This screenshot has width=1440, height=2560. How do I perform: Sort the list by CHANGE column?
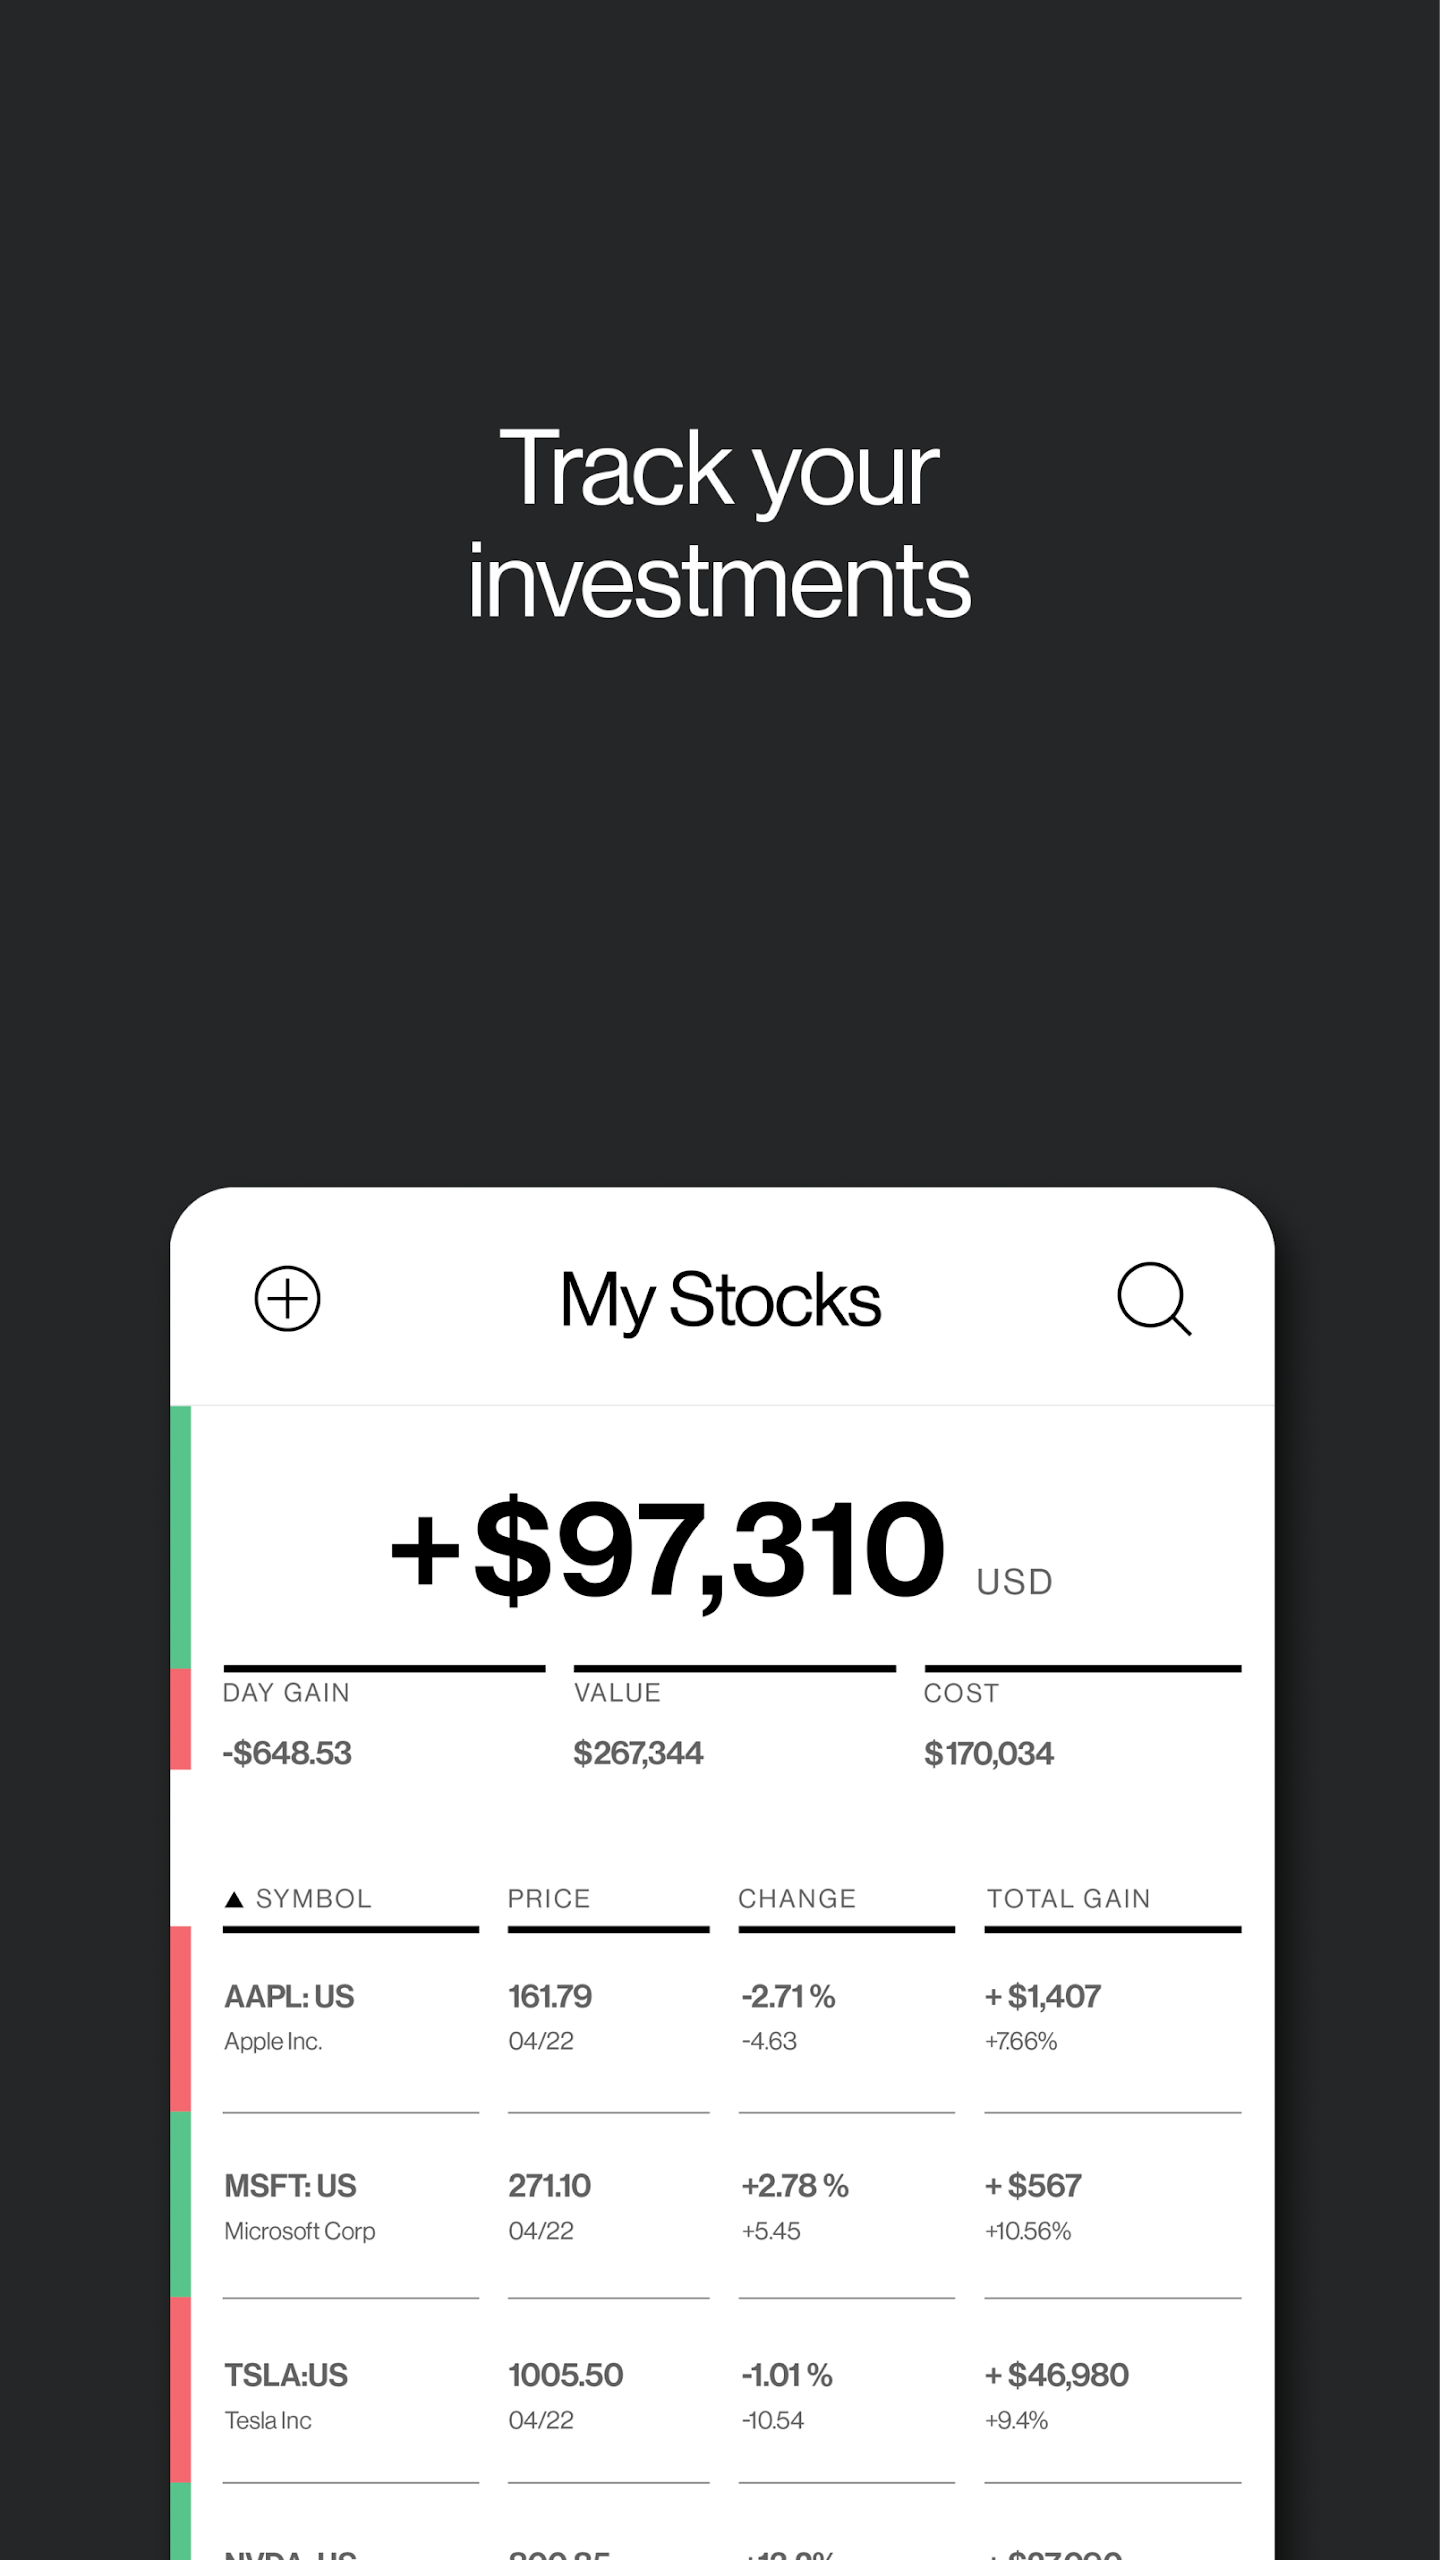click(797, 1899)
